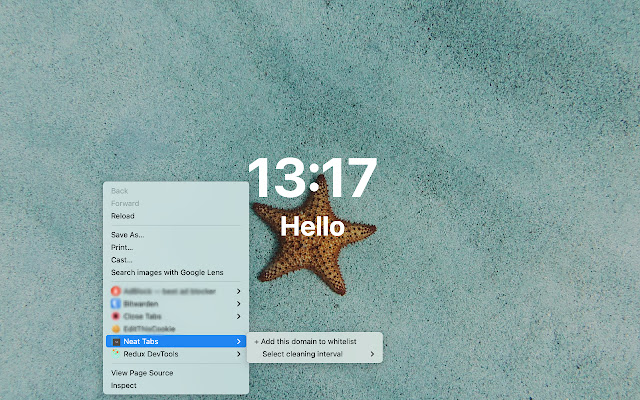Click the Hello greeting text
The width and height of the screenshot is (640, 400).
(312, 227)
